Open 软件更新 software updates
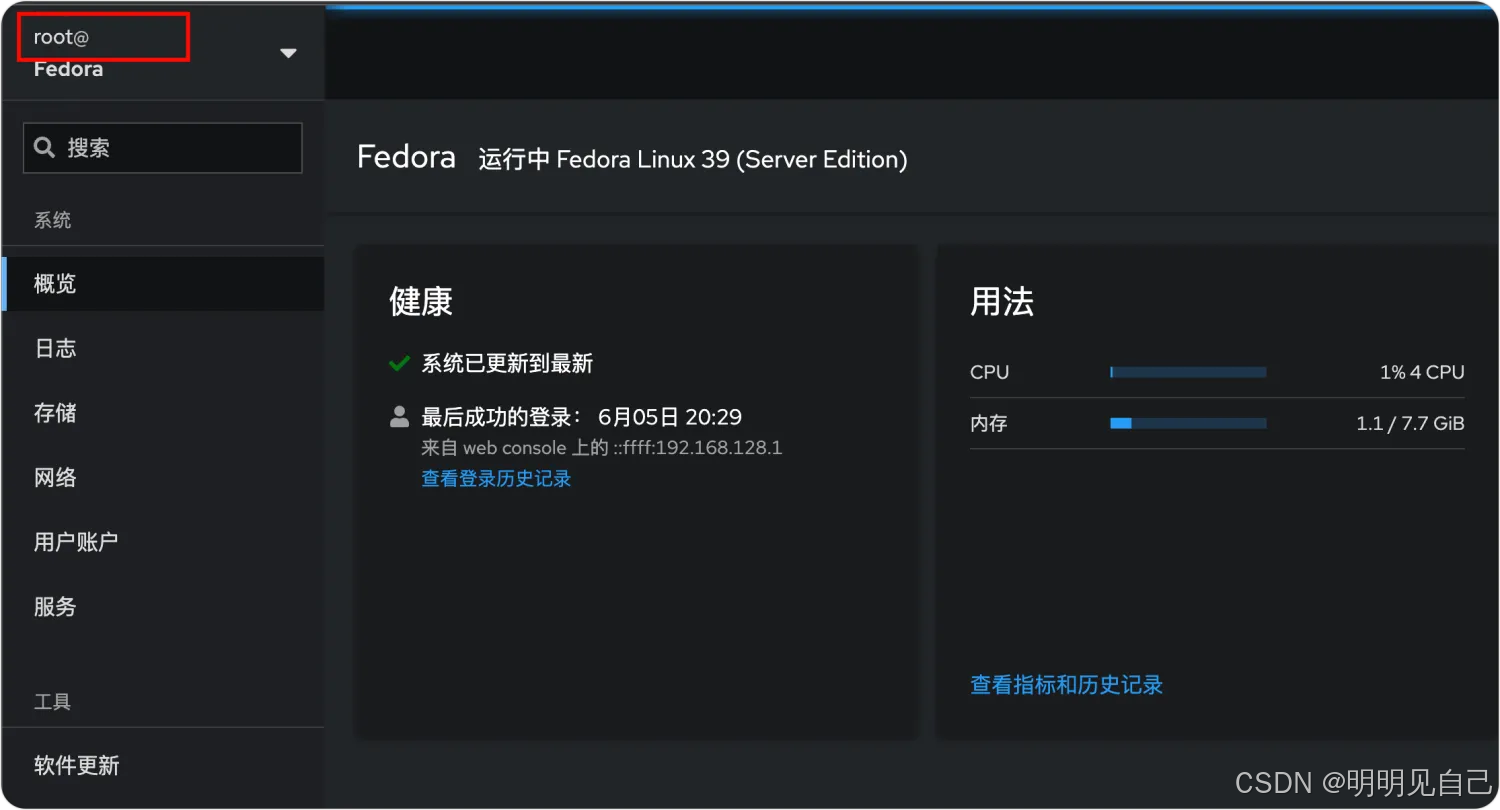1500x810 pixels. [x=163, y=766]
